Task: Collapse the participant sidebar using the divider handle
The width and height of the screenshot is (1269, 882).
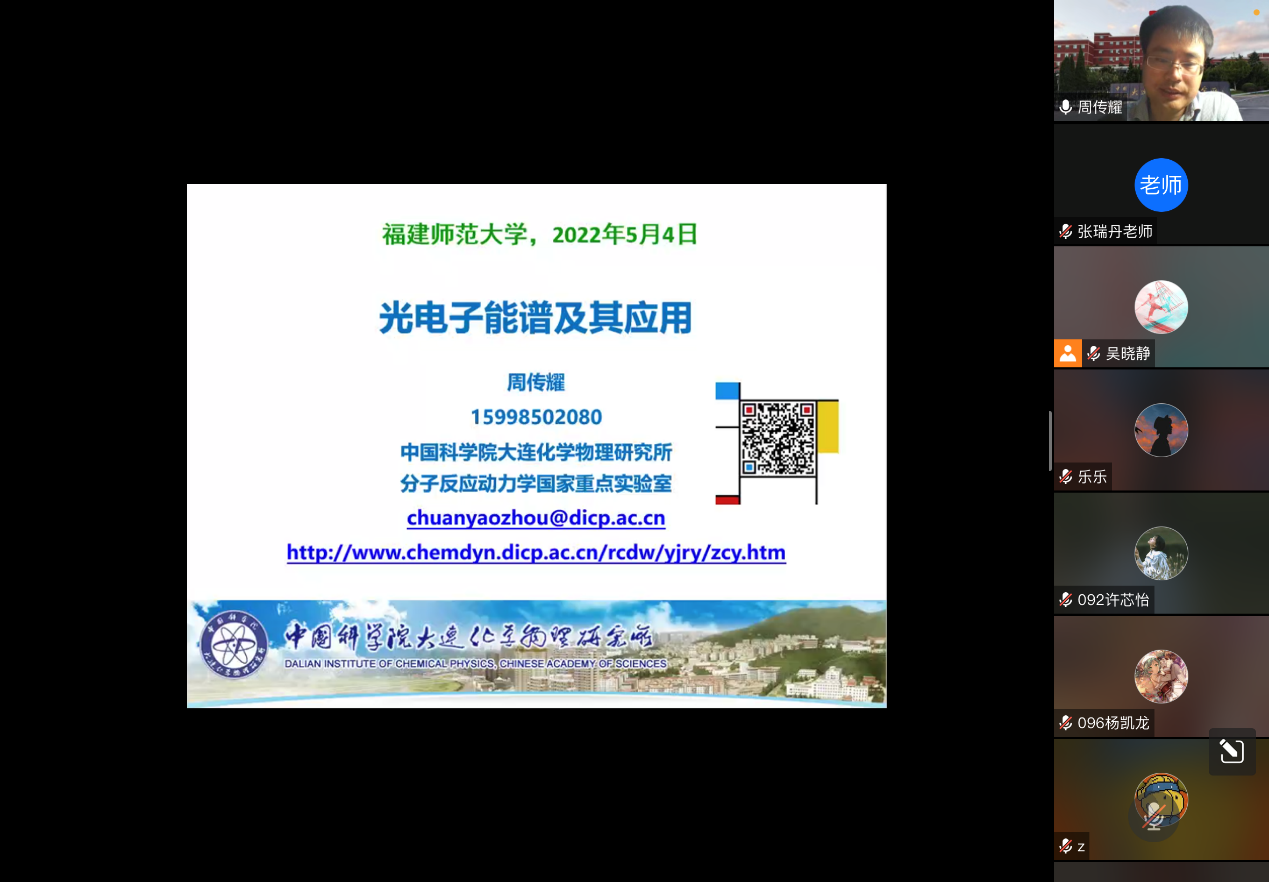Action: (1050, 440)
